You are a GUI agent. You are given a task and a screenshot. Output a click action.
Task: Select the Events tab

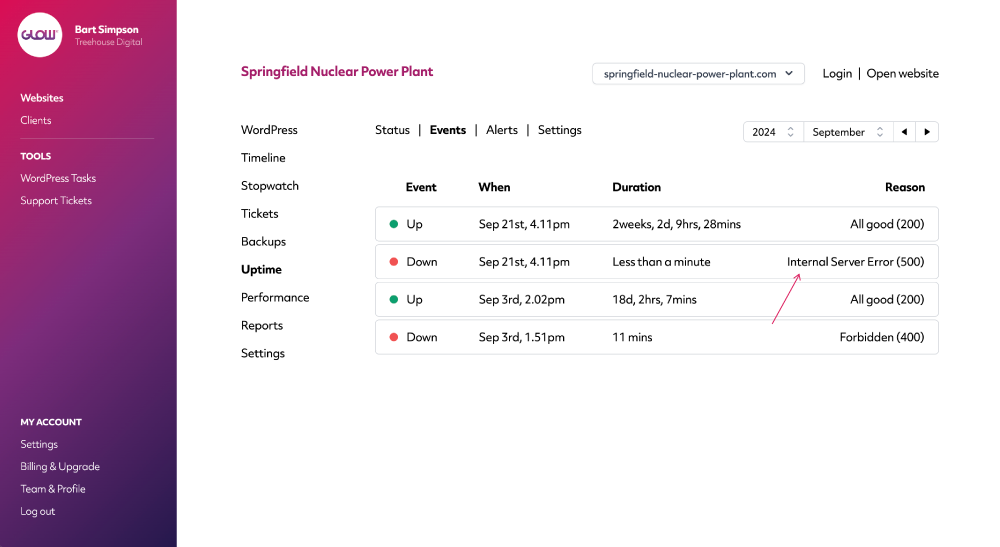click(448, 130)
